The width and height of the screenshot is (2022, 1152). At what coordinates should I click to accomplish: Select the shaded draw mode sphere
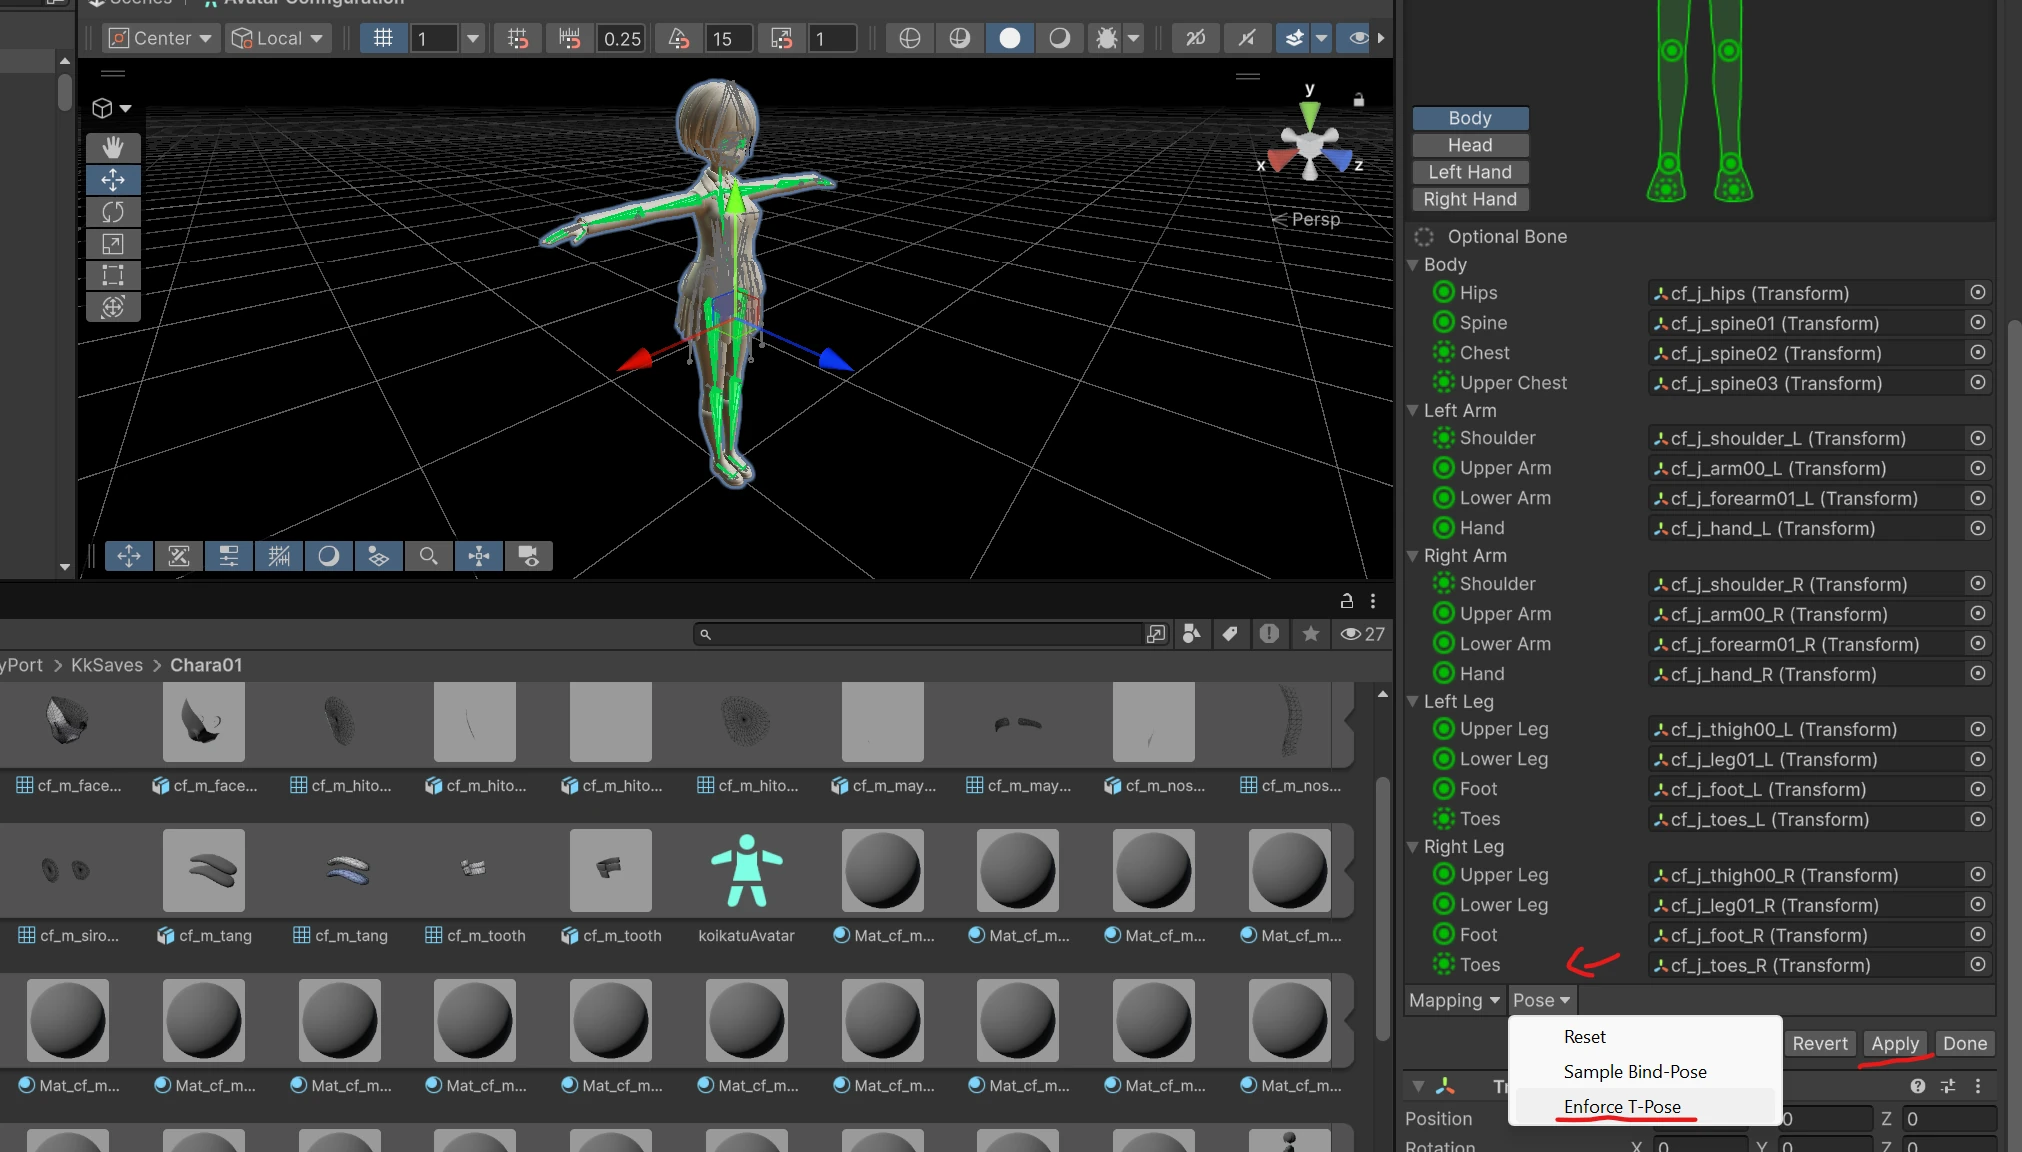tap(1010, 38)
